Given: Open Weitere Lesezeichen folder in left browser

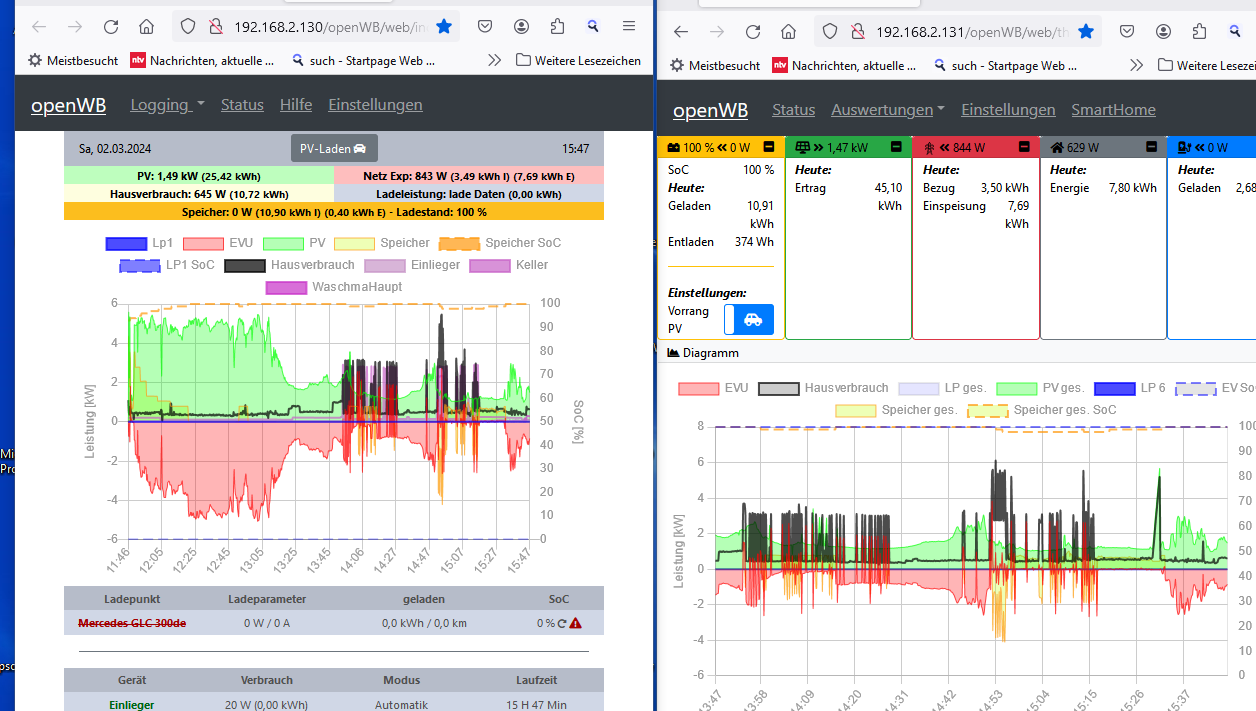Looking at the screenshot, I should [x=578, y=60].
